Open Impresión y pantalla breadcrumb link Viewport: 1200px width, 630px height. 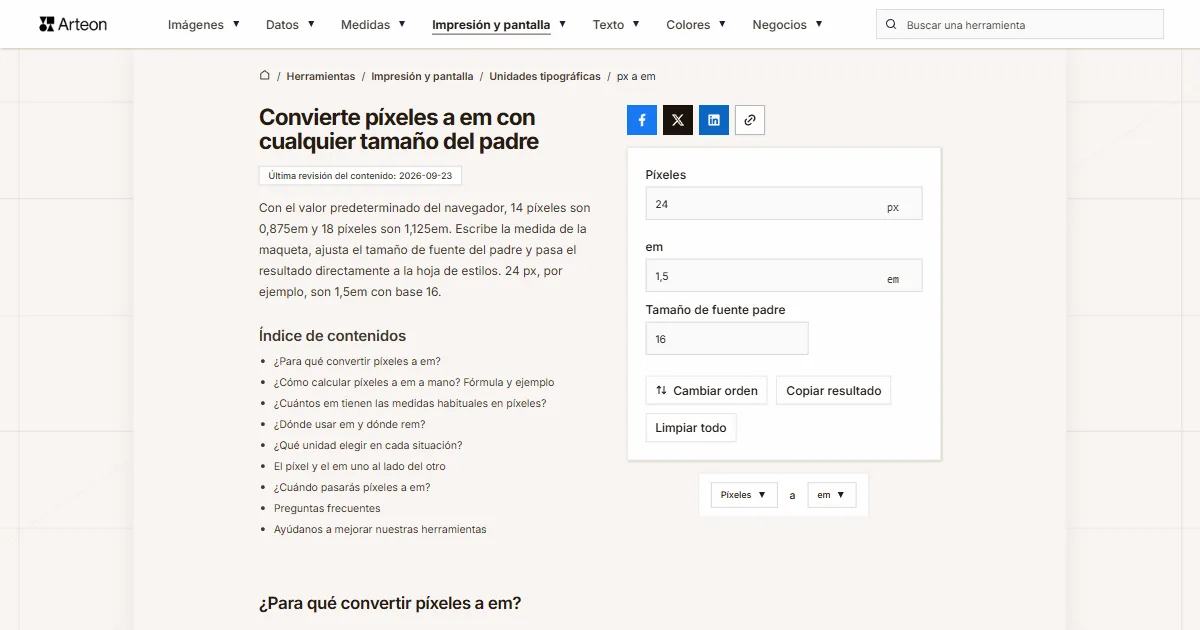[422, 76]
